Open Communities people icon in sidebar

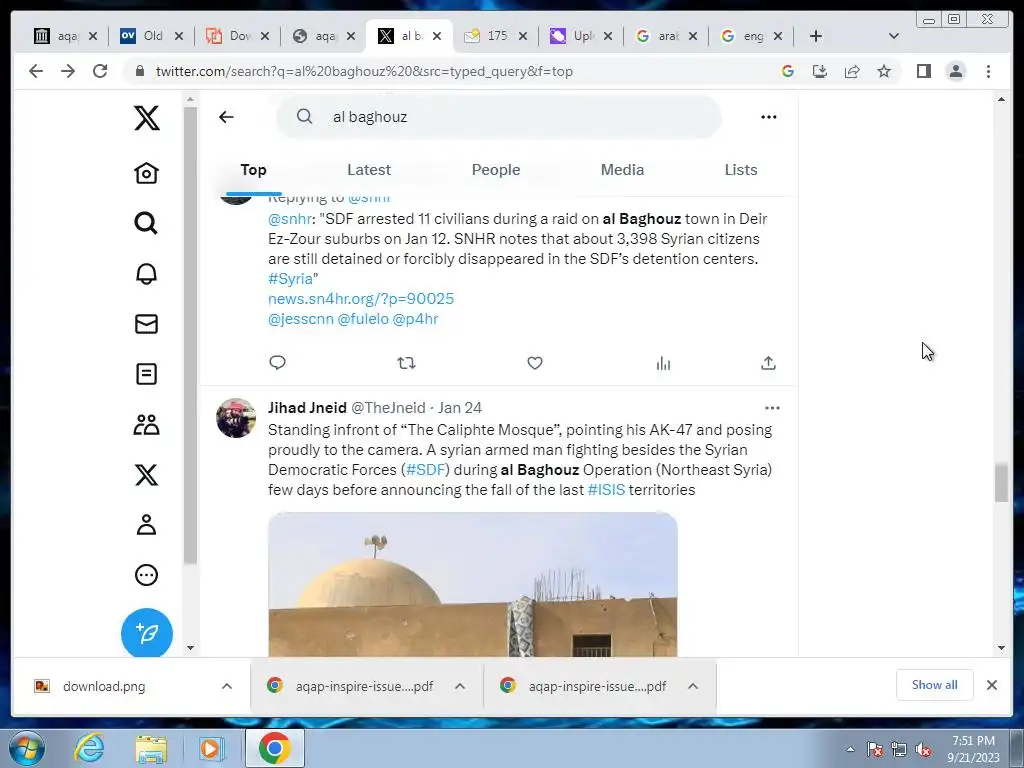point(146,424)
